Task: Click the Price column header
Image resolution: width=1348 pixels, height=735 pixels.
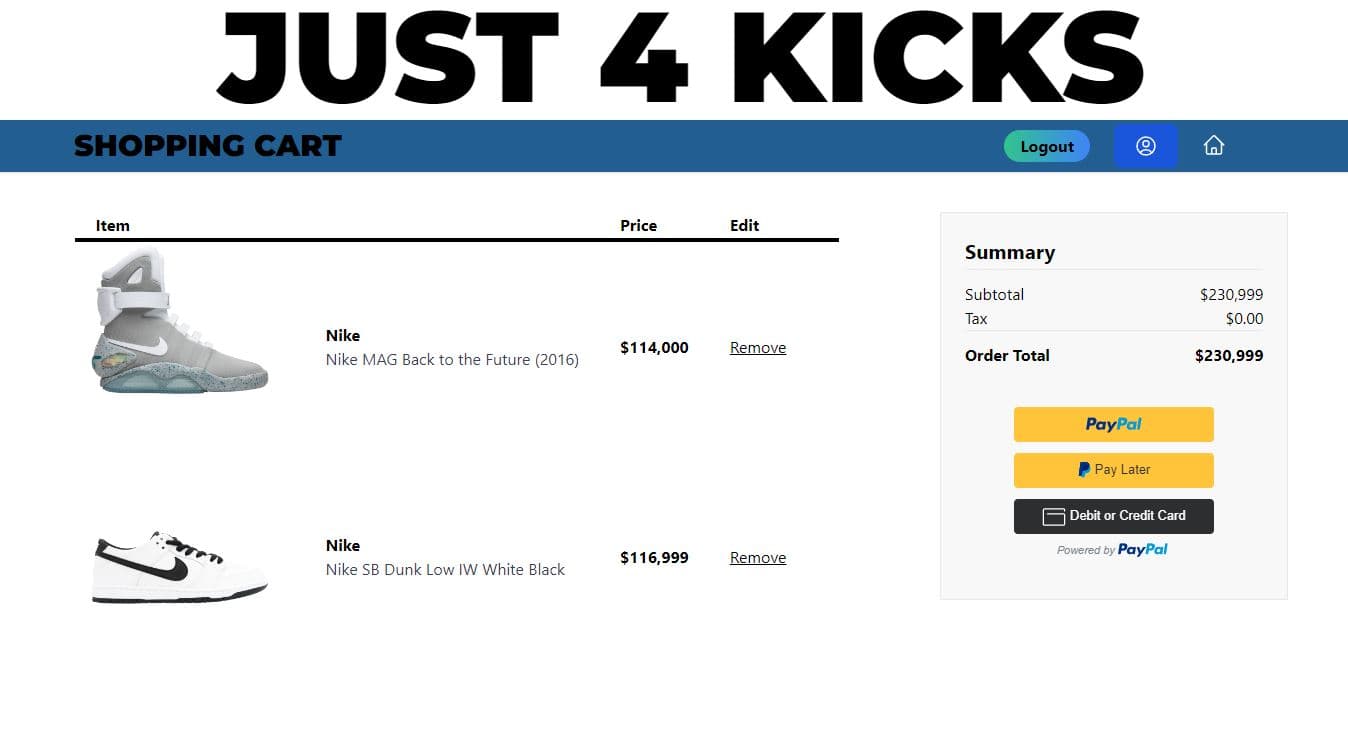Action: pyautogui.click(x=638, y=226)
